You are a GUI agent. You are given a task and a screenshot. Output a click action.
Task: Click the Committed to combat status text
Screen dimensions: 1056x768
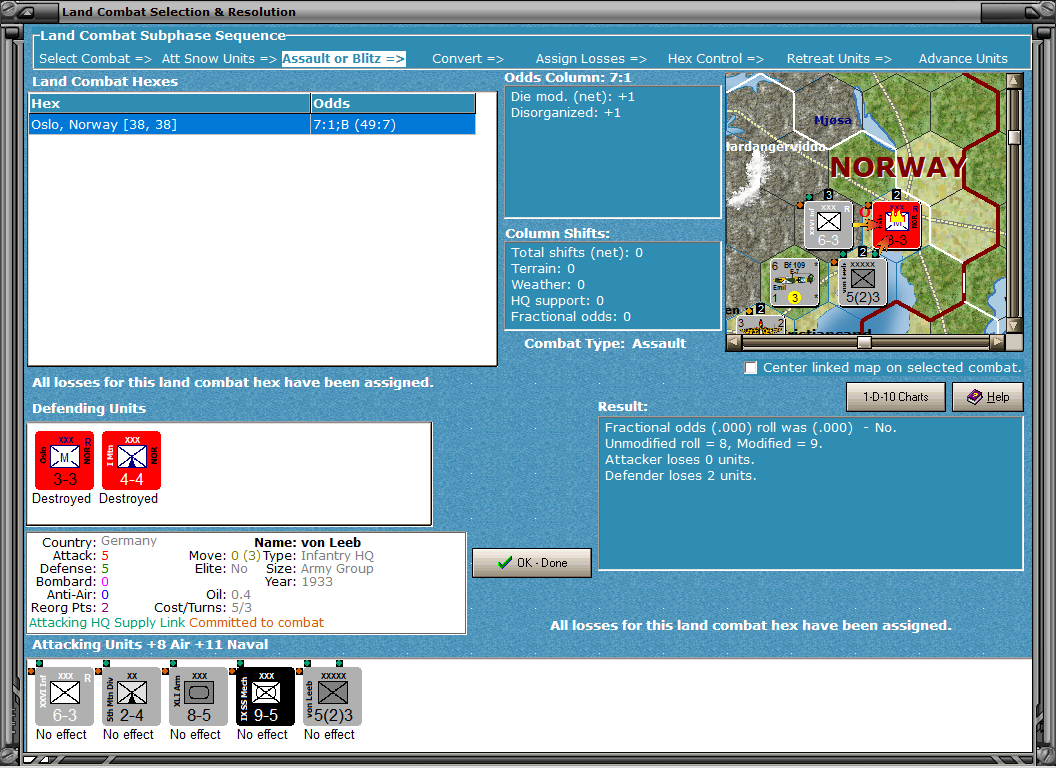(256, 622)
